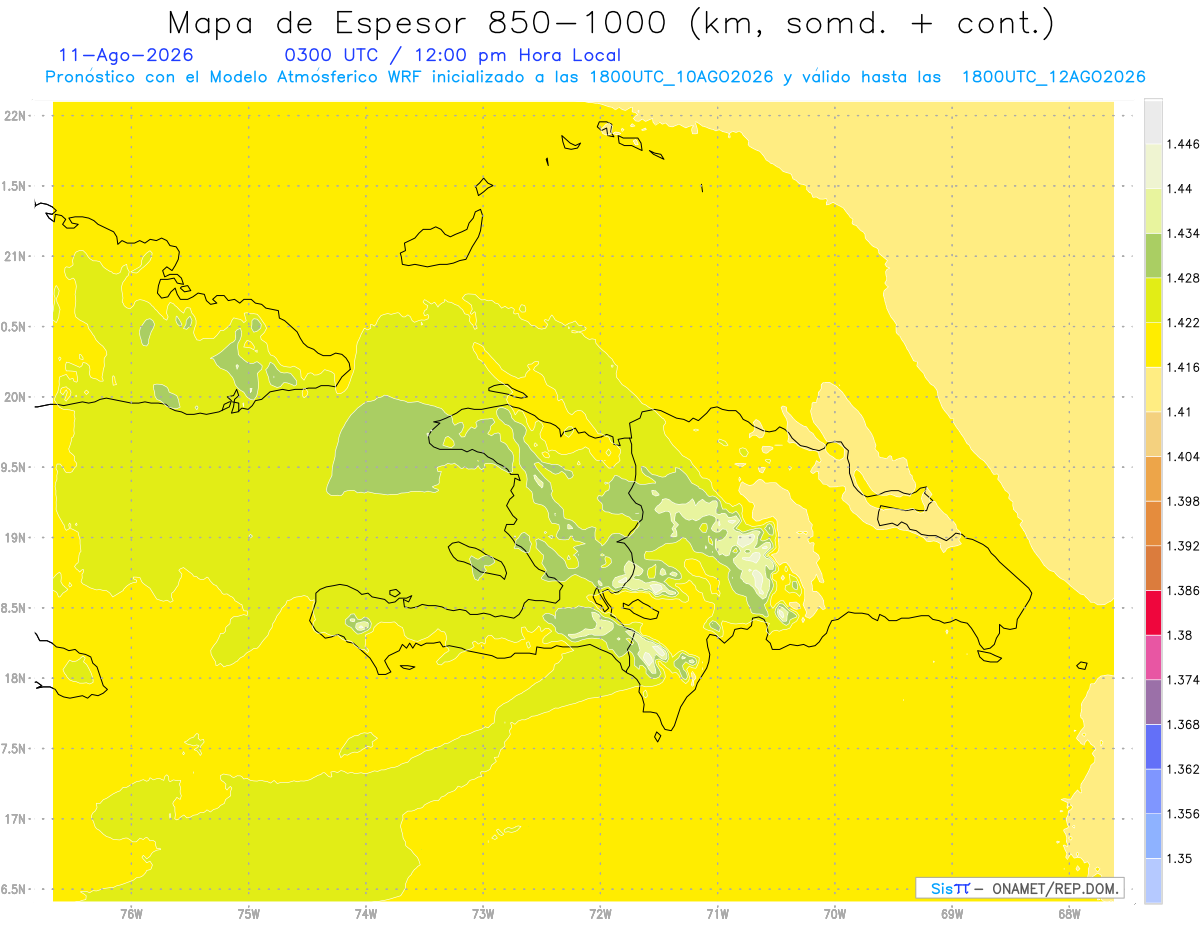Select the green legend swatch between 1.428 and 1.434
The image size is (1200, 927).
(x=1153, y=255)
